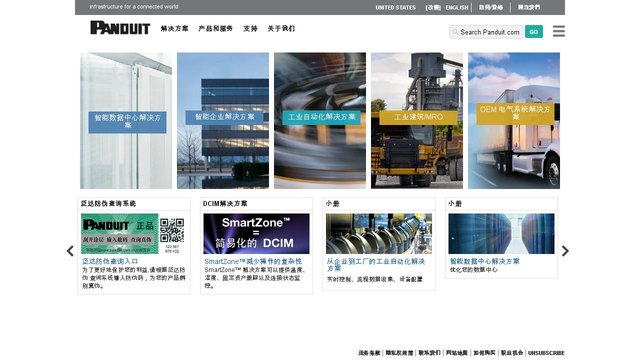Viewport: 640px width, 360px height.
Task: Open the 智能数据中心解决方案 tile
Action: click(126, 120)
